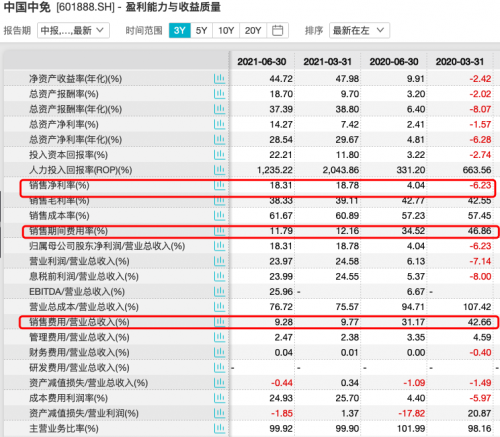This screenshot has width=500, height=437.
Task: Click the 2020-03-31 column header
Action: [x=460, y=62]
